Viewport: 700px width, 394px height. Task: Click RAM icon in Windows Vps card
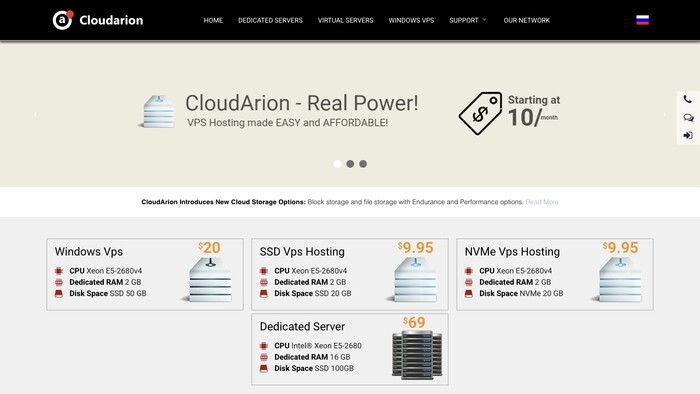tap(59, 282)
